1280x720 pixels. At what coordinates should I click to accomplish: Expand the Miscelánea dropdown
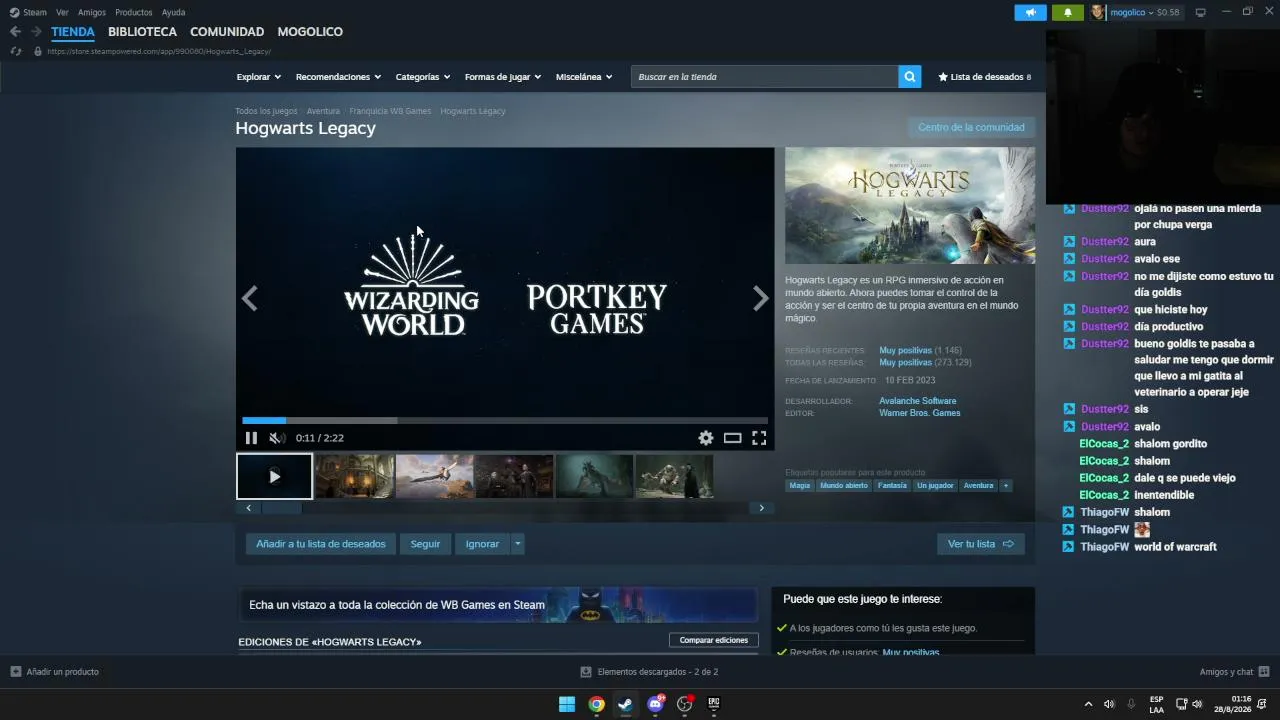pos(584,77)
